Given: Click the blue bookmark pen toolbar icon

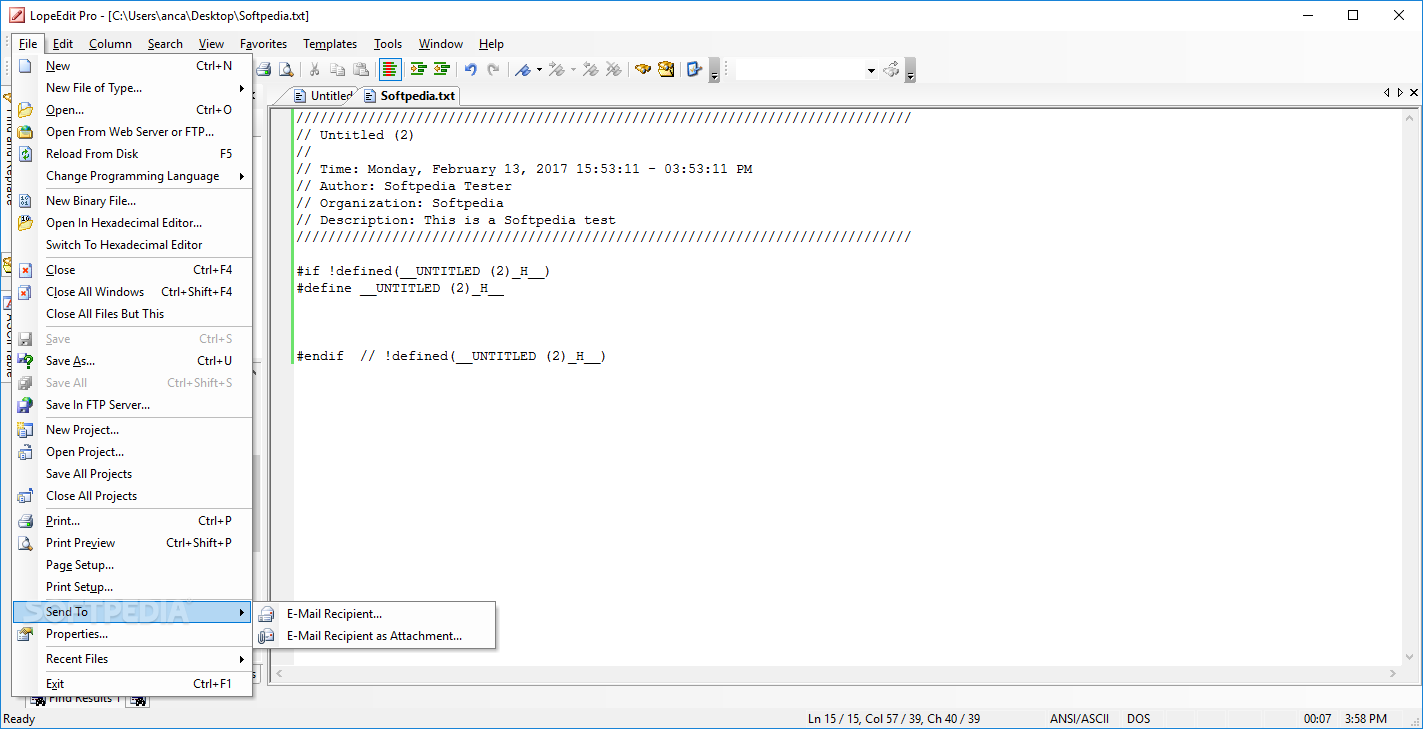Looking at the screenshot, I should (522, 69).
